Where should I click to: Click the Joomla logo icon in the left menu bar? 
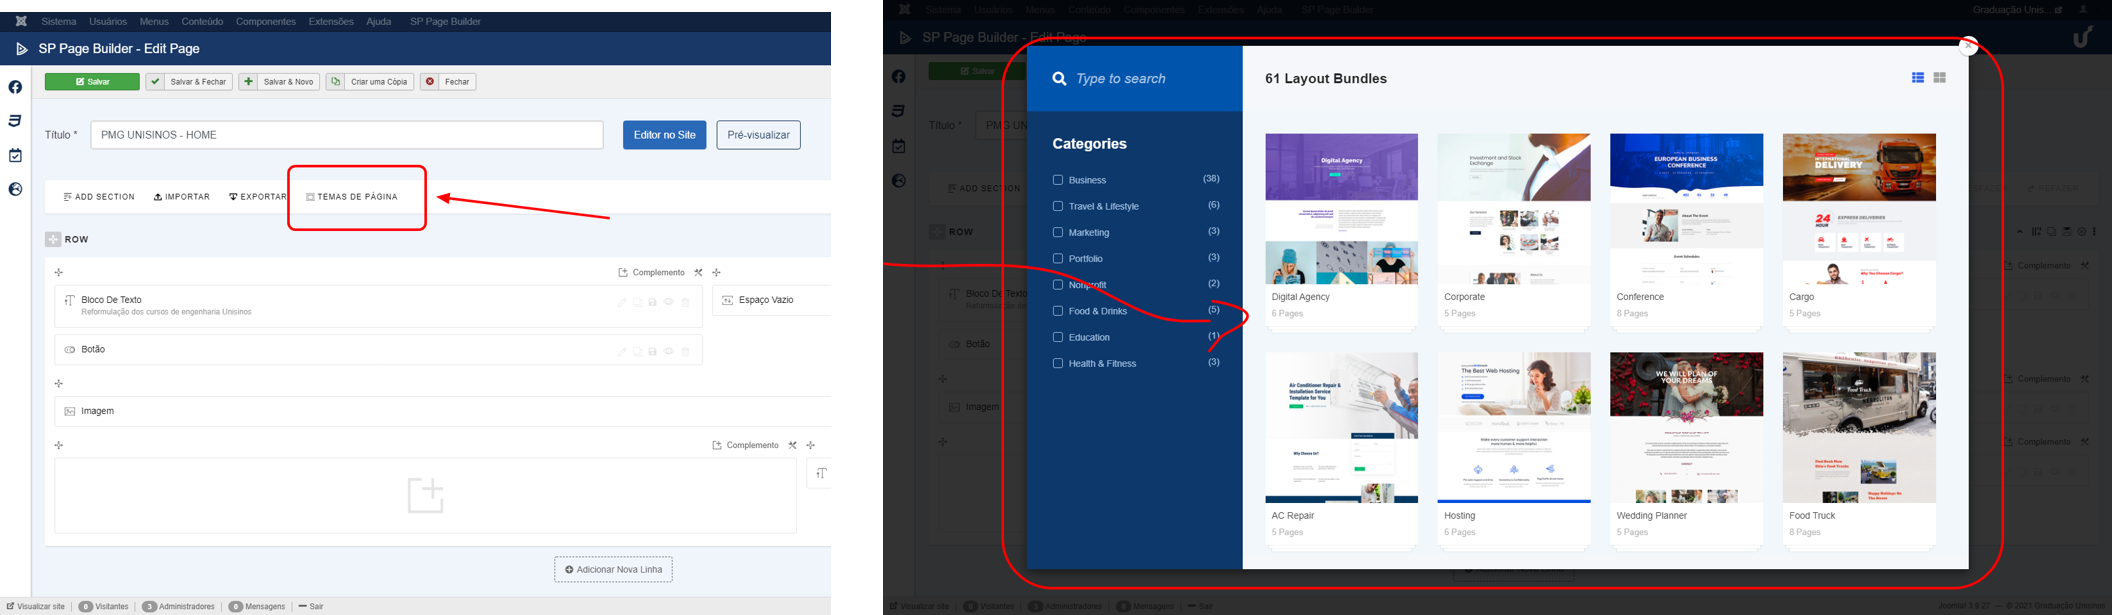tap(20, 21)
